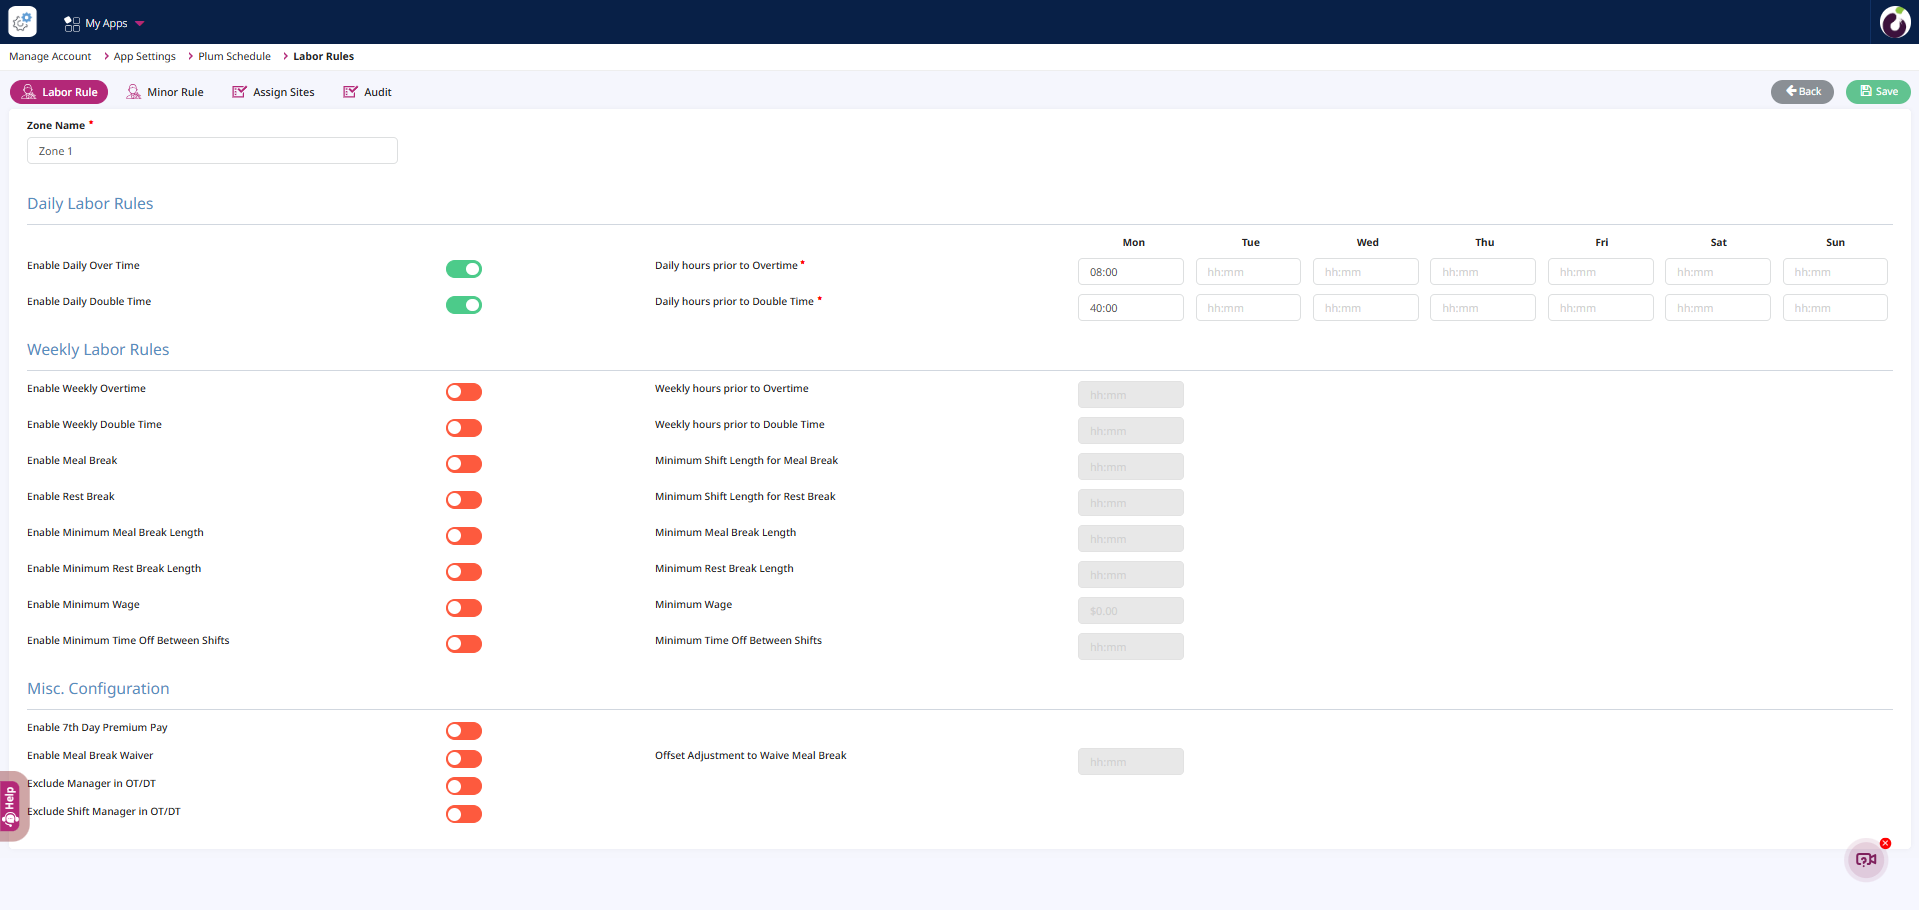Click the Assign Sites edit icon
The width and height of the screenshot is (1919, 910).
tap(239, 92)
